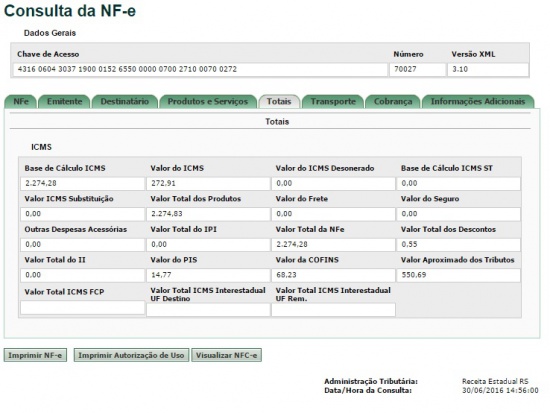Open the Informações Adicionais tab
Viewport: 550px width, 413px height.
478,101
